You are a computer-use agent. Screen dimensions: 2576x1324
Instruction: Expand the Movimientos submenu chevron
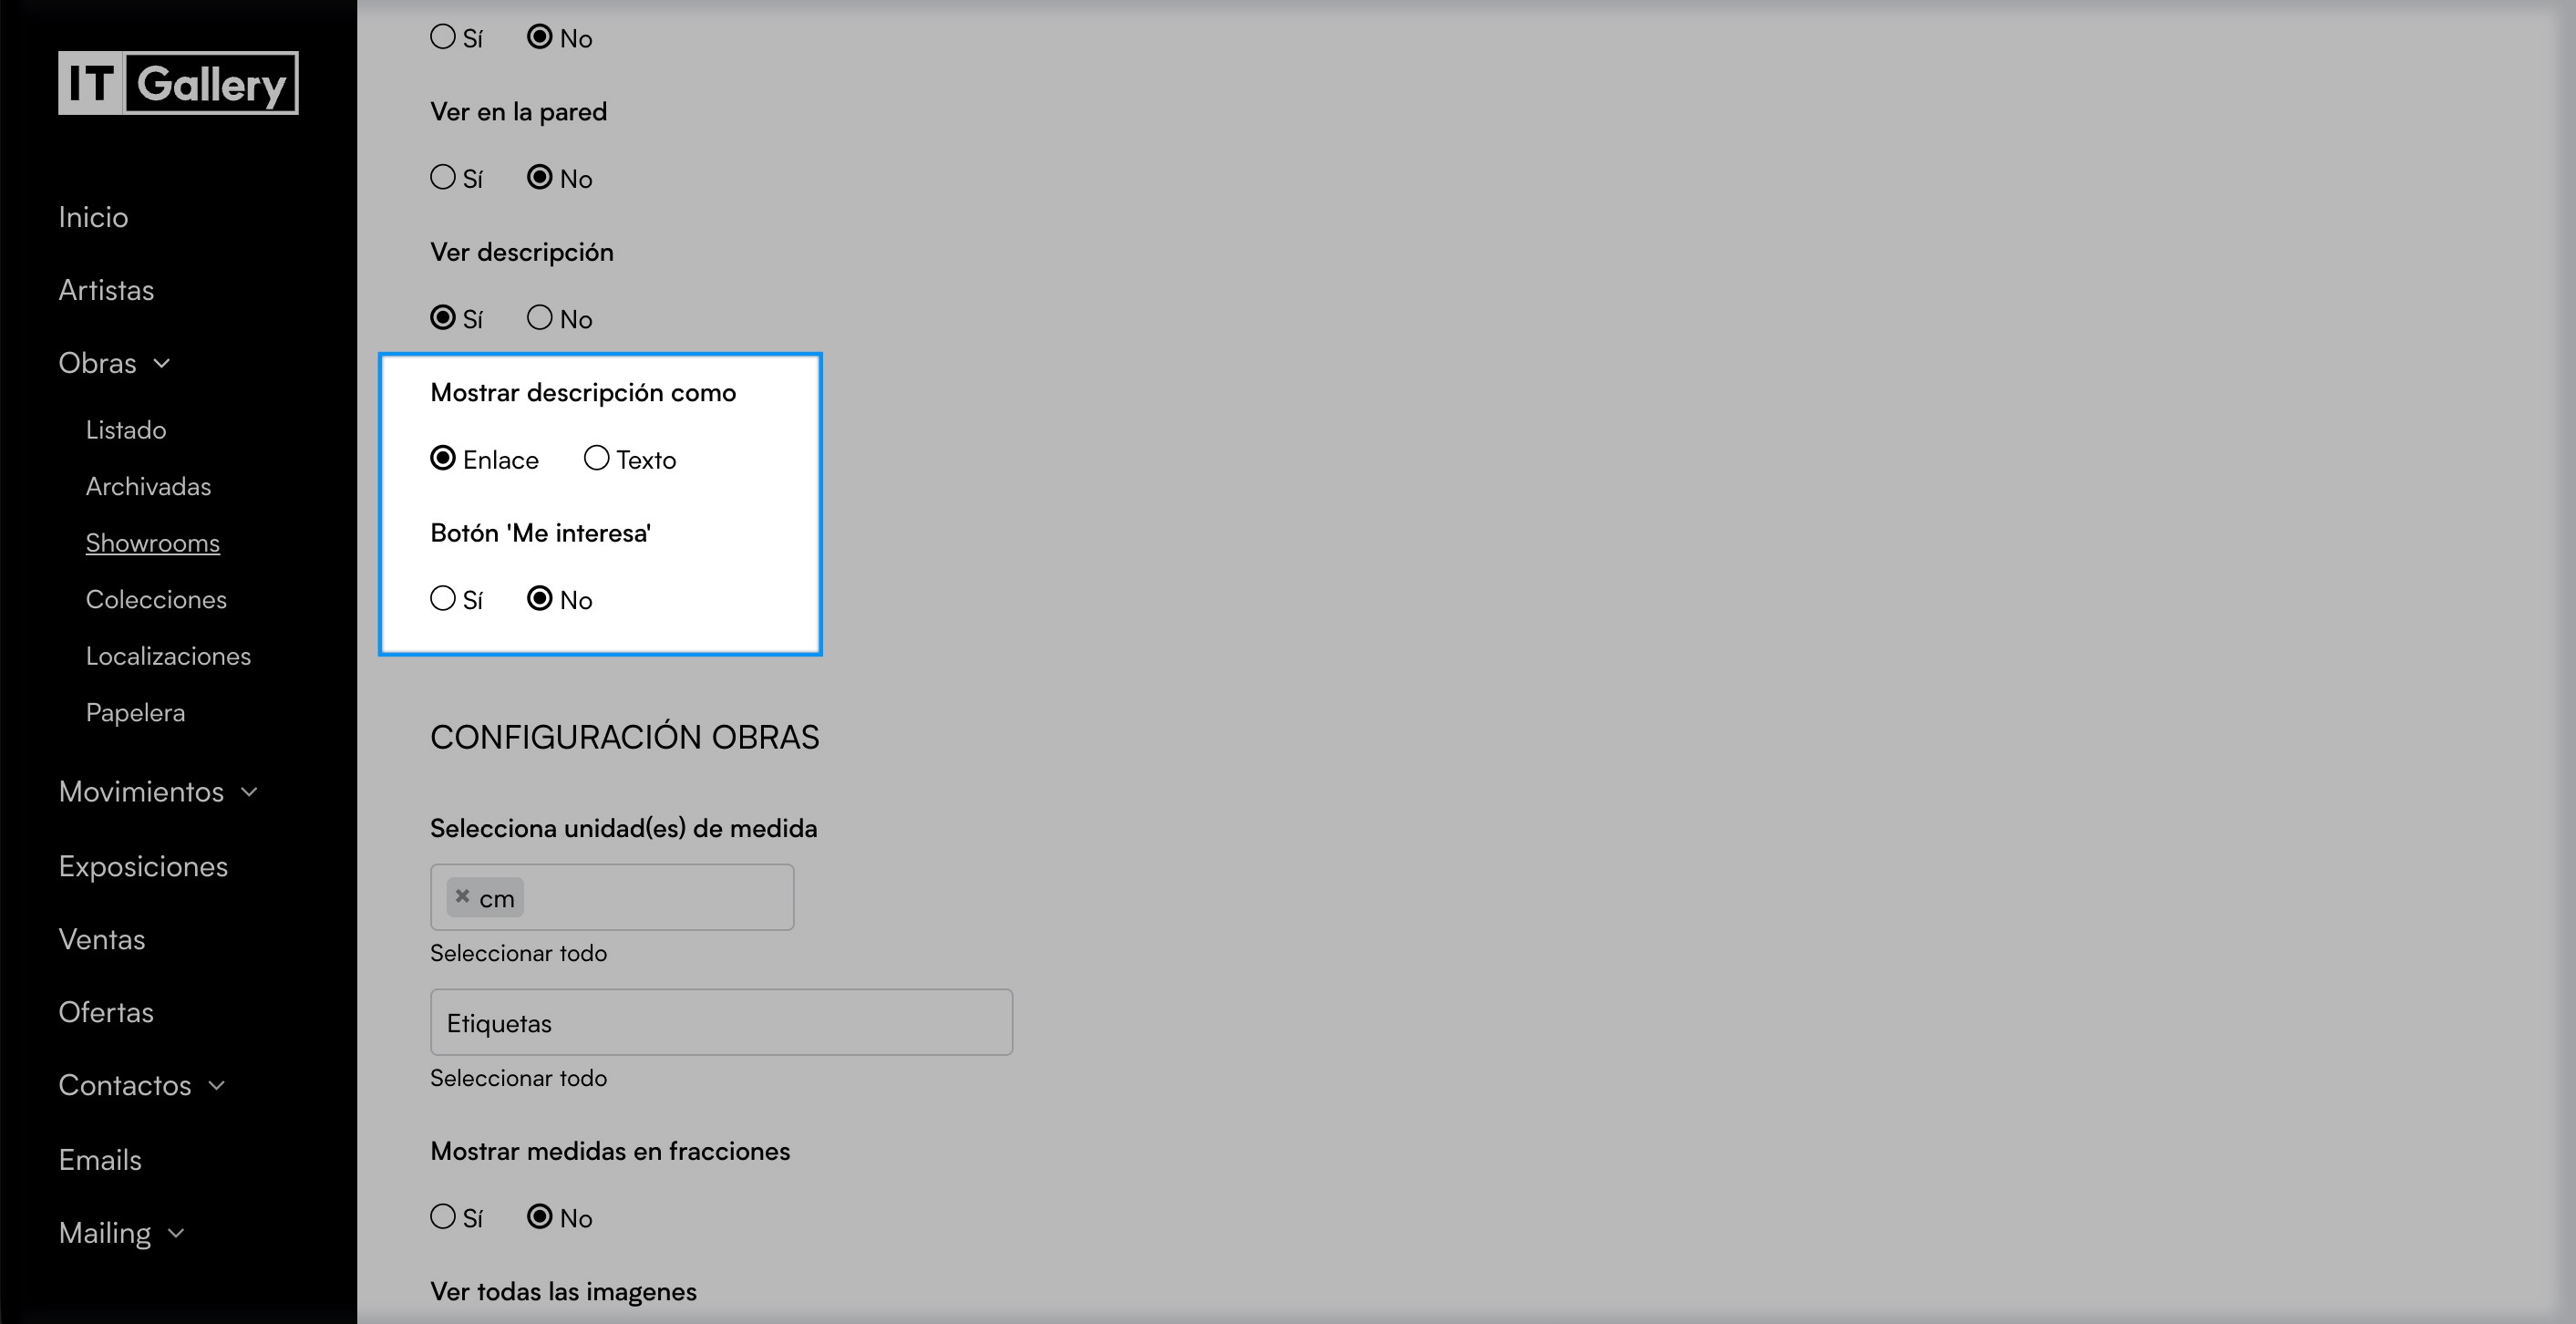(x=249, y=792)
